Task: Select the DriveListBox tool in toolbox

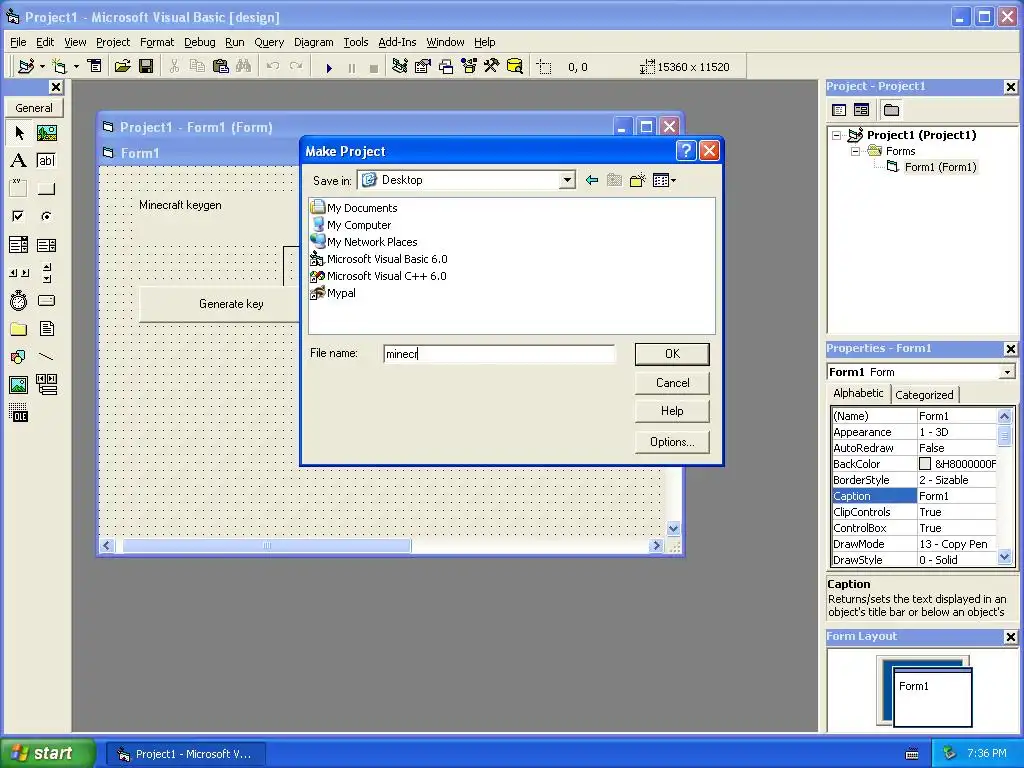Action: pyautogui.click(x=46, y=300)
